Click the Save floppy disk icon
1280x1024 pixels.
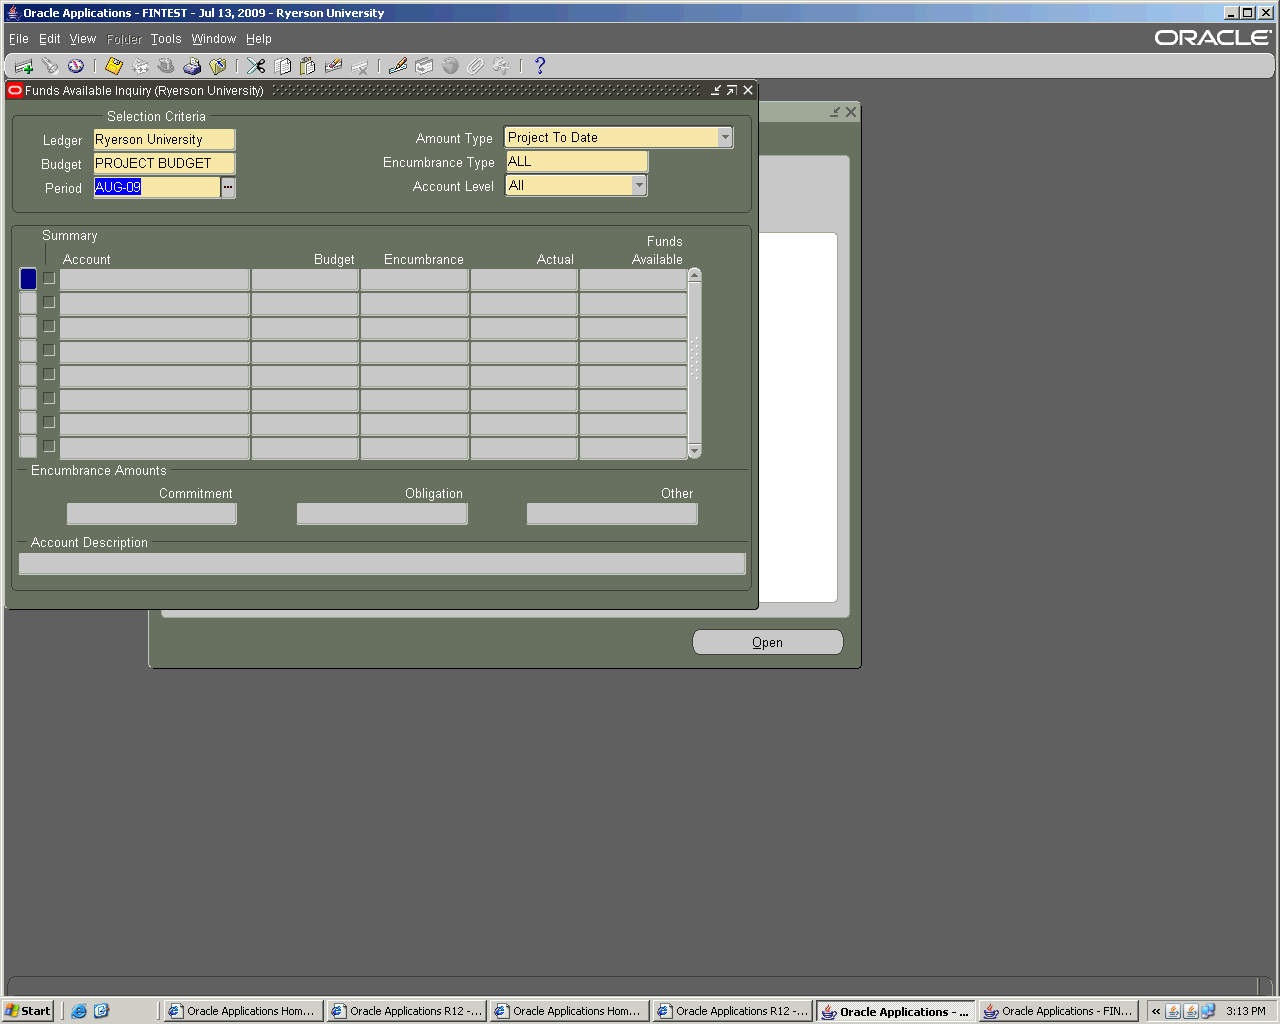coord(114,66)
